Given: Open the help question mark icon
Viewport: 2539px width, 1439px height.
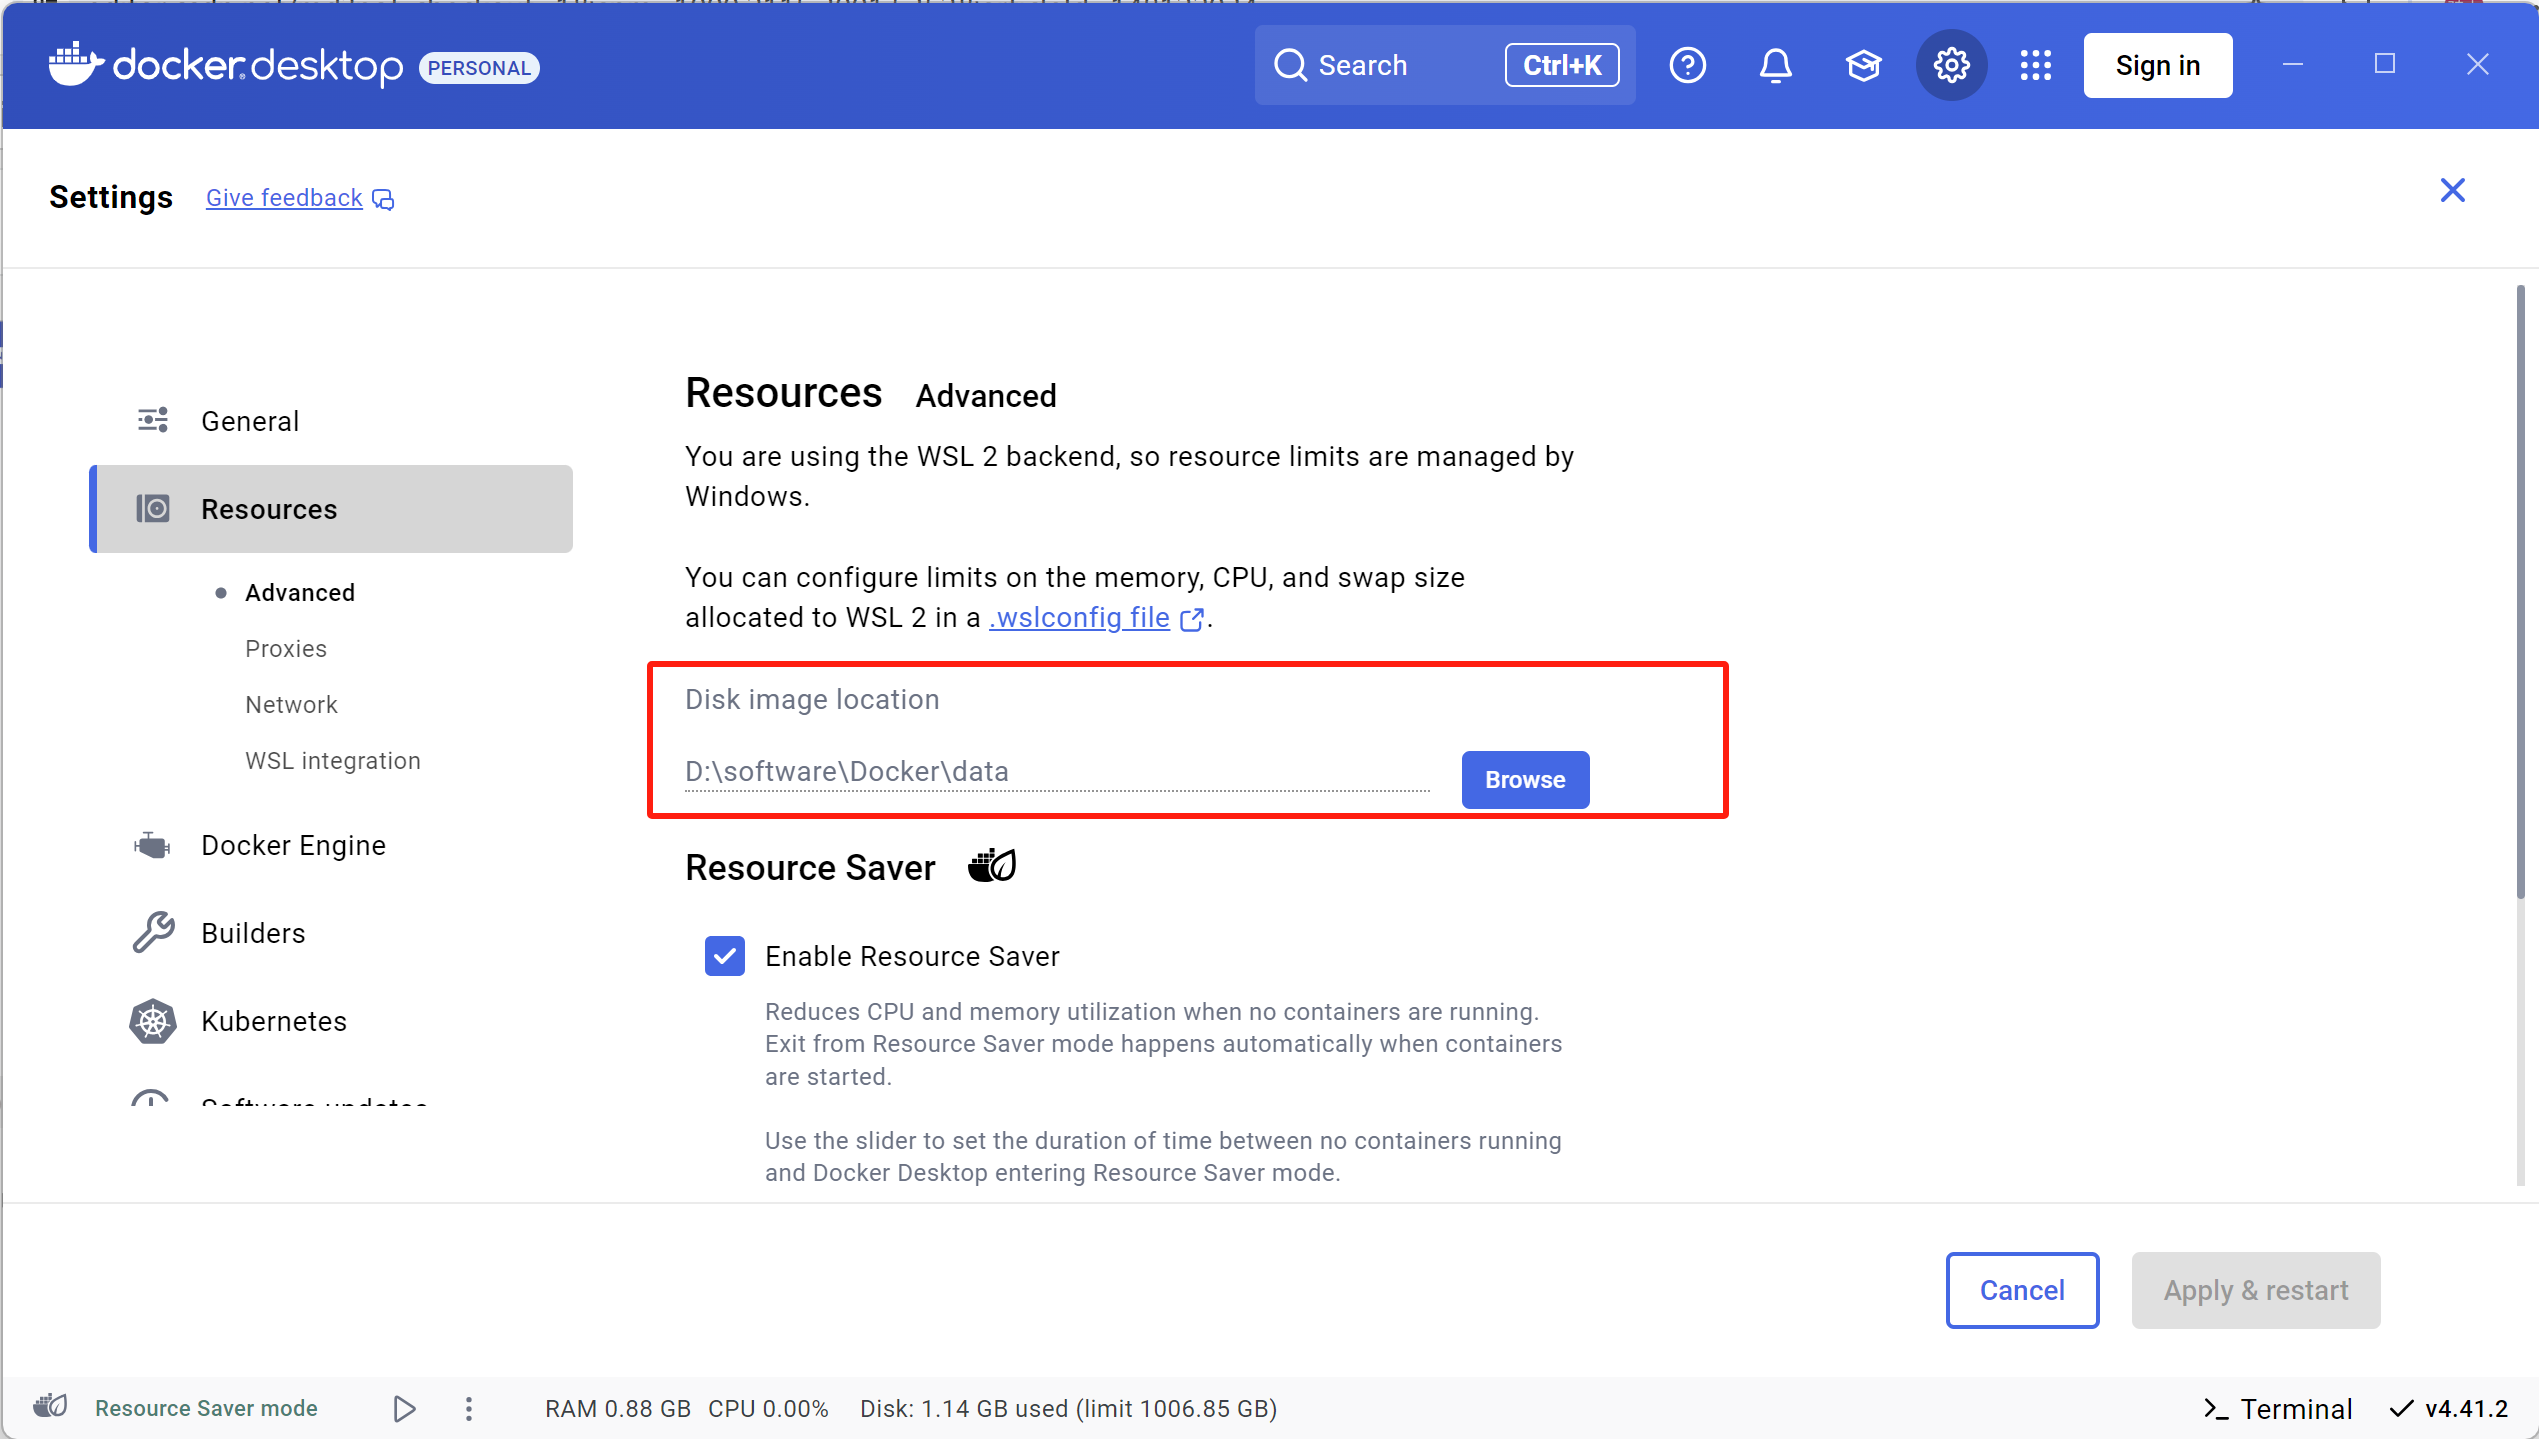Looking at the screenshot, I should [1687, 66].
